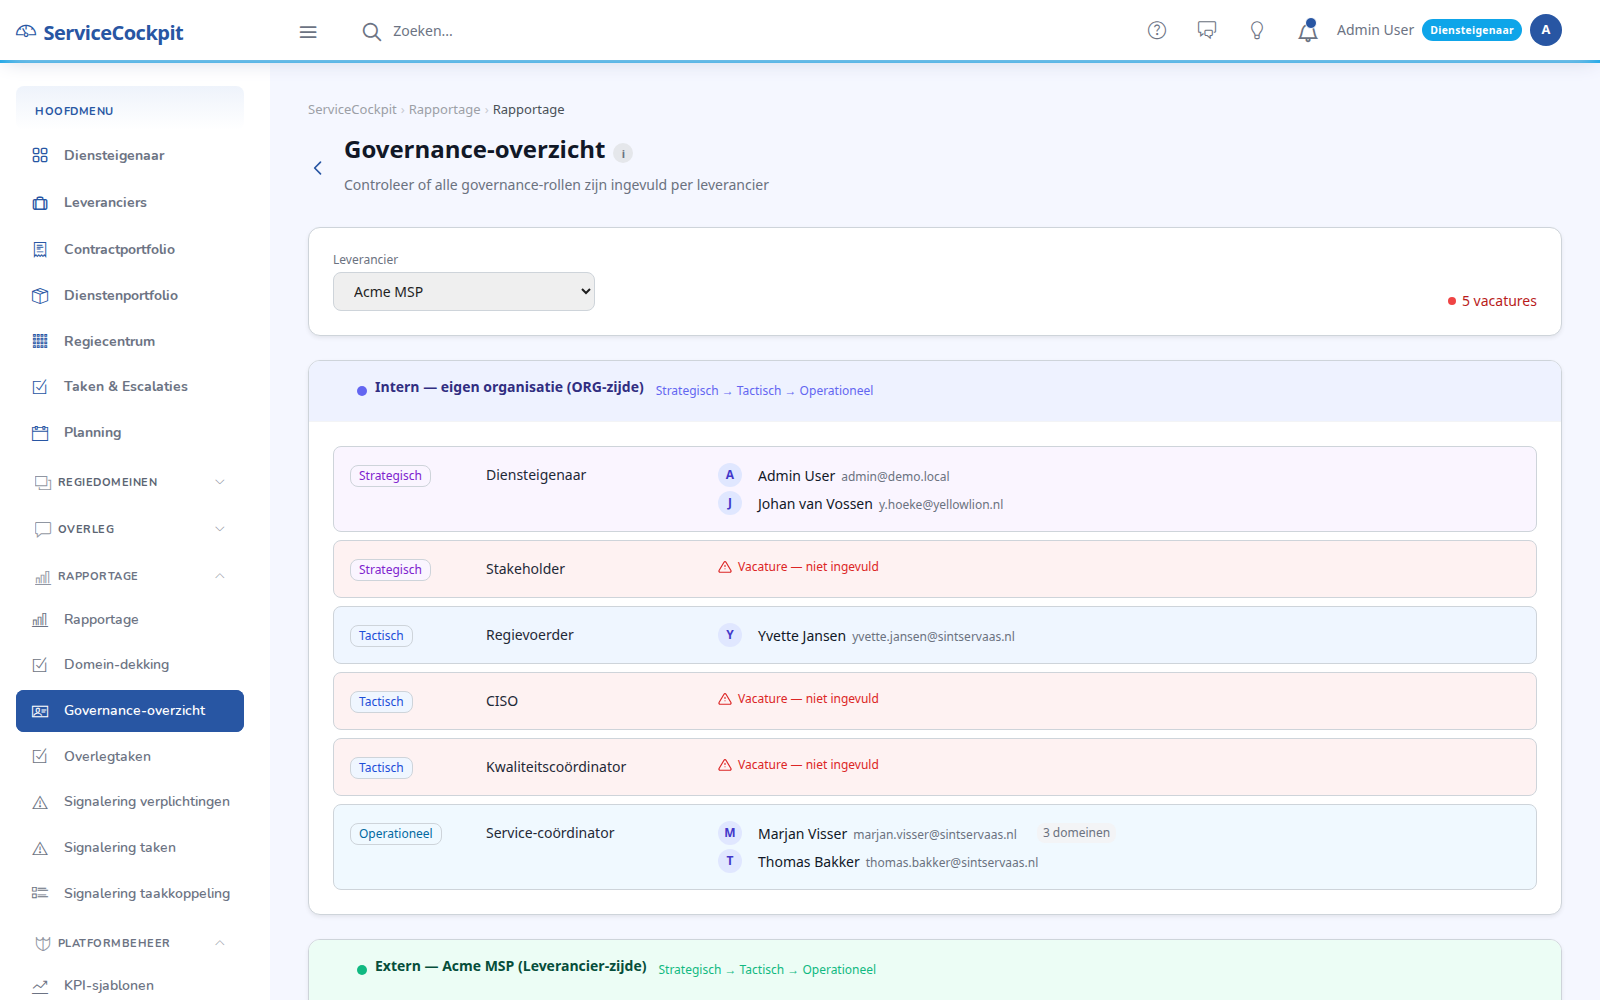Click the info icon next to page title
Screen dimensions: 1600x1000
(623, 153)
